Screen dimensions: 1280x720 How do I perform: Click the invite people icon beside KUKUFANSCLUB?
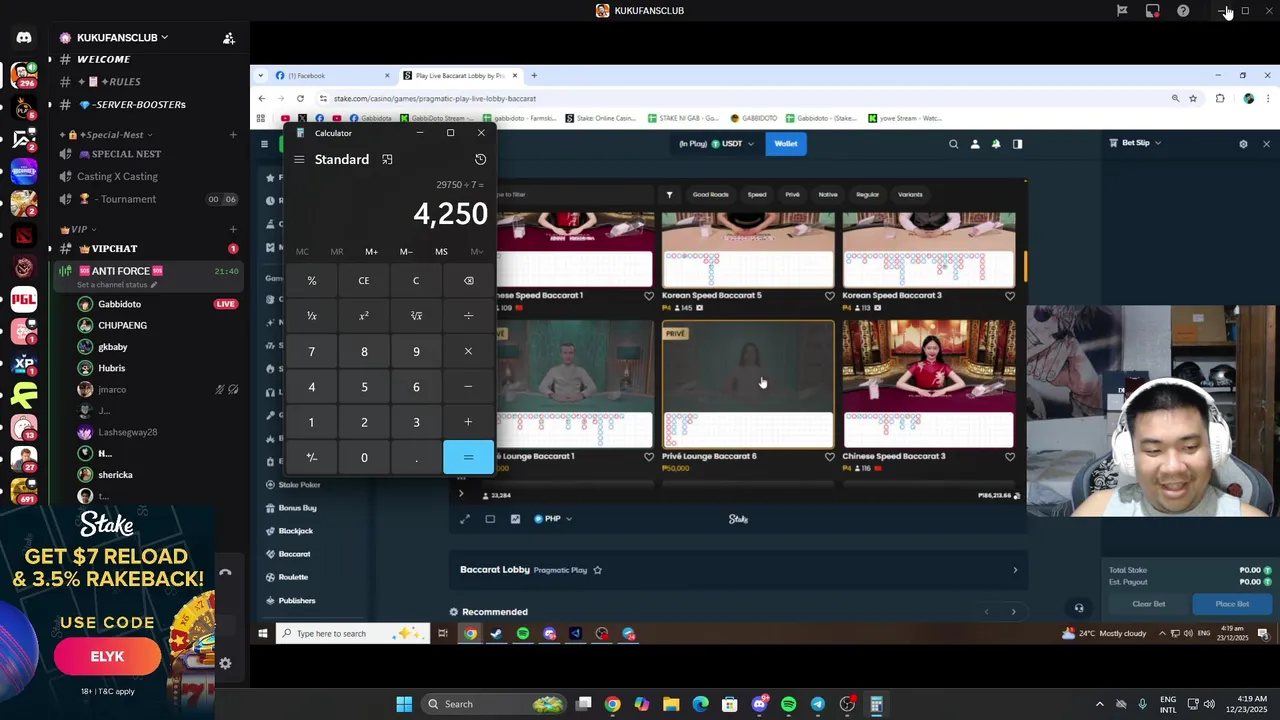click(x=229, y=38)
